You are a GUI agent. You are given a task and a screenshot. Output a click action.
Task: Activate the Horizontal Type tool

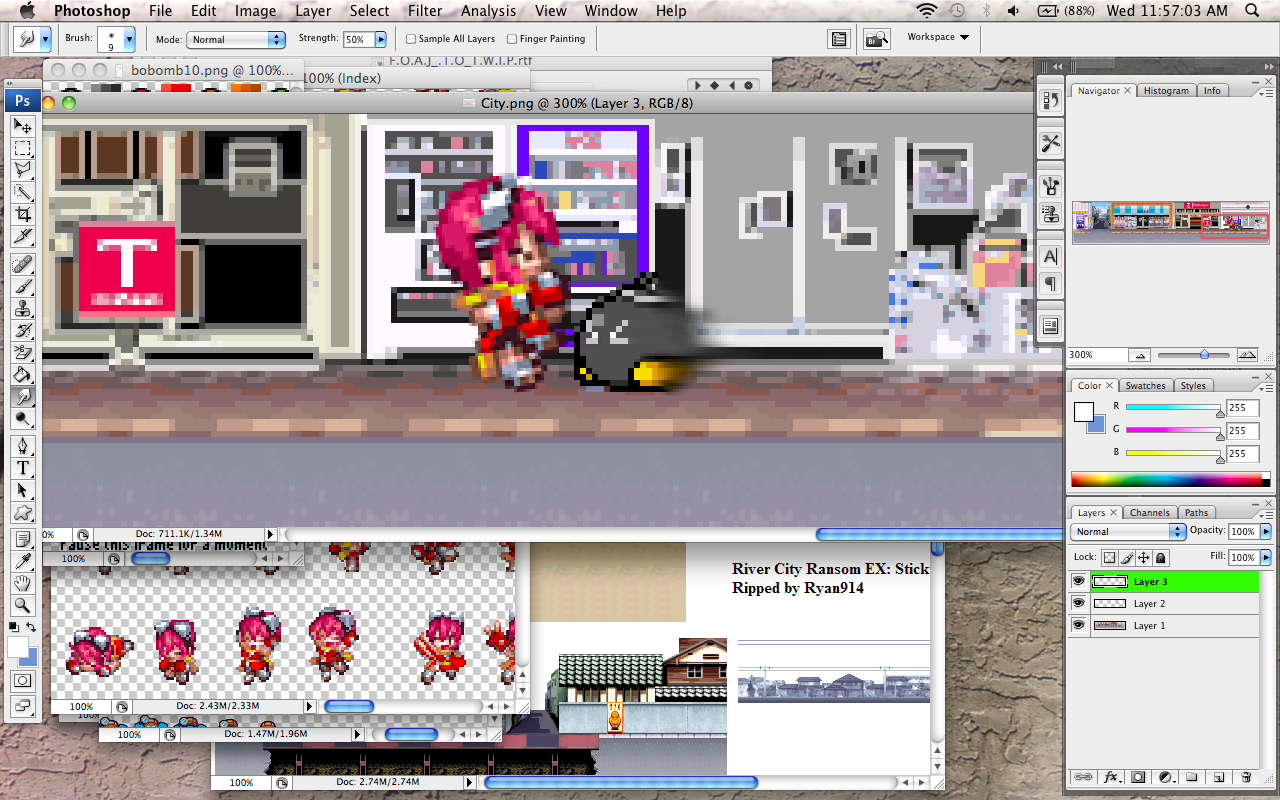click(22, 468)
